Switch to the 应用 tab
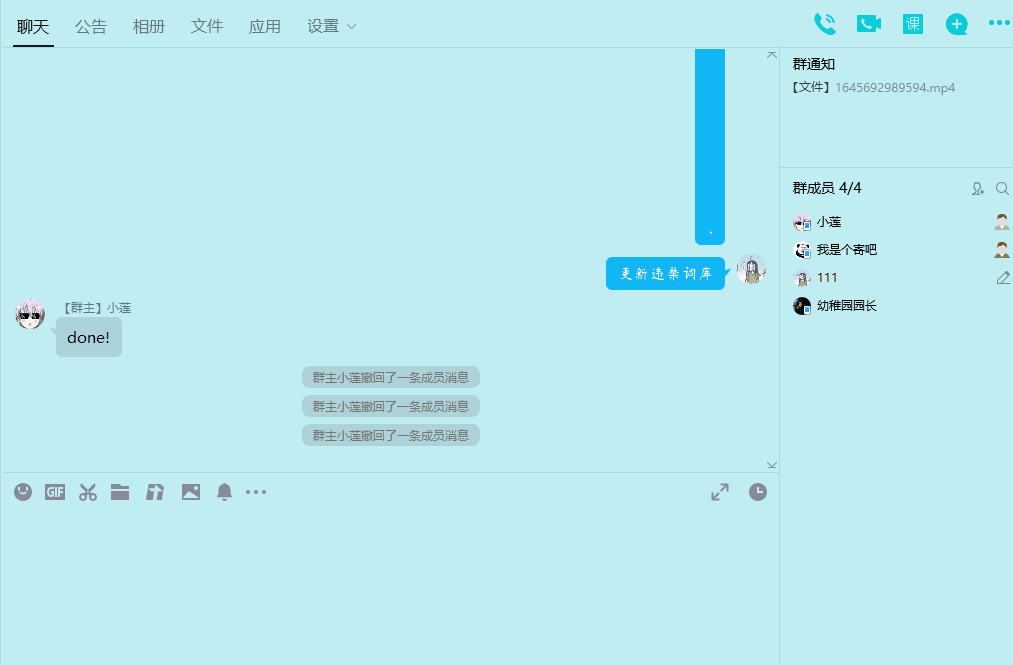This screenshot has height=665, width=1013. [265, 26]
